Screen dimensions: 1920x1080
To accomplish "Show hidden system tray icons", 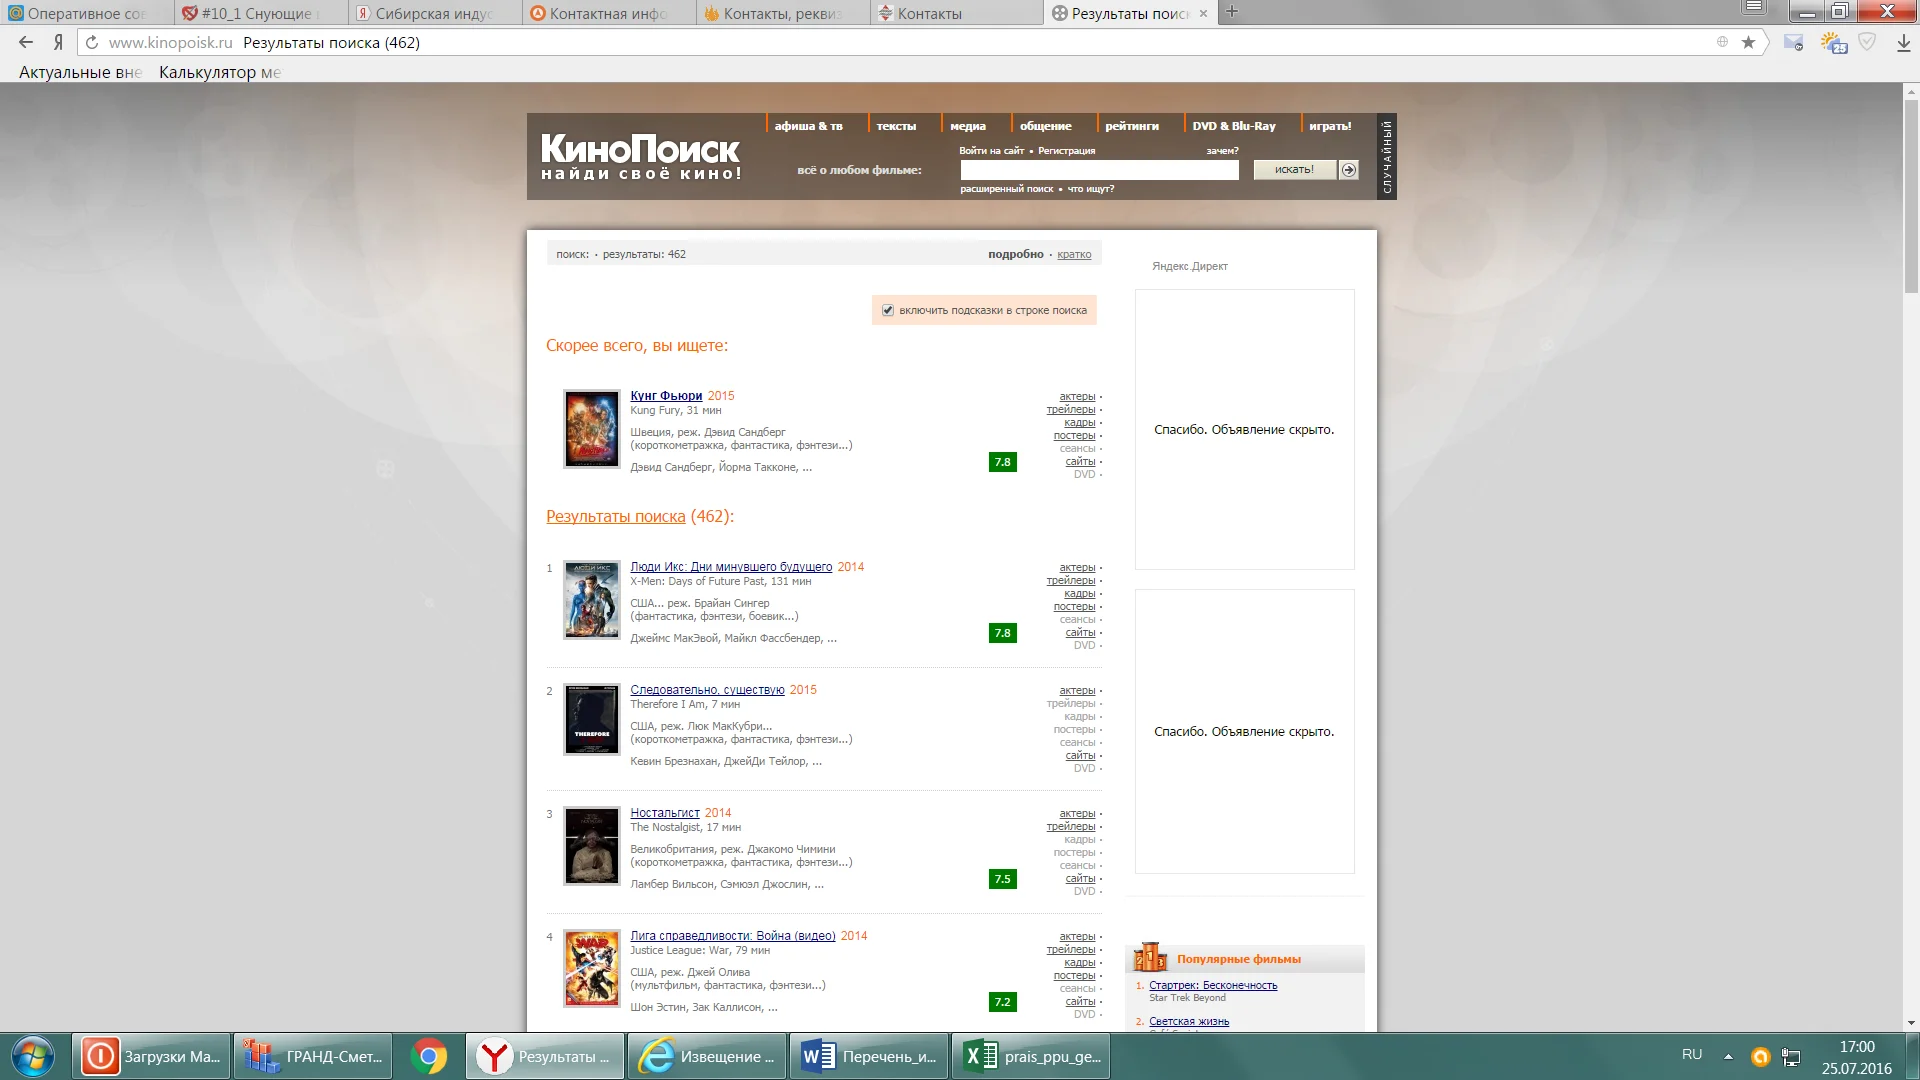I will (x=1728, y=1056).
